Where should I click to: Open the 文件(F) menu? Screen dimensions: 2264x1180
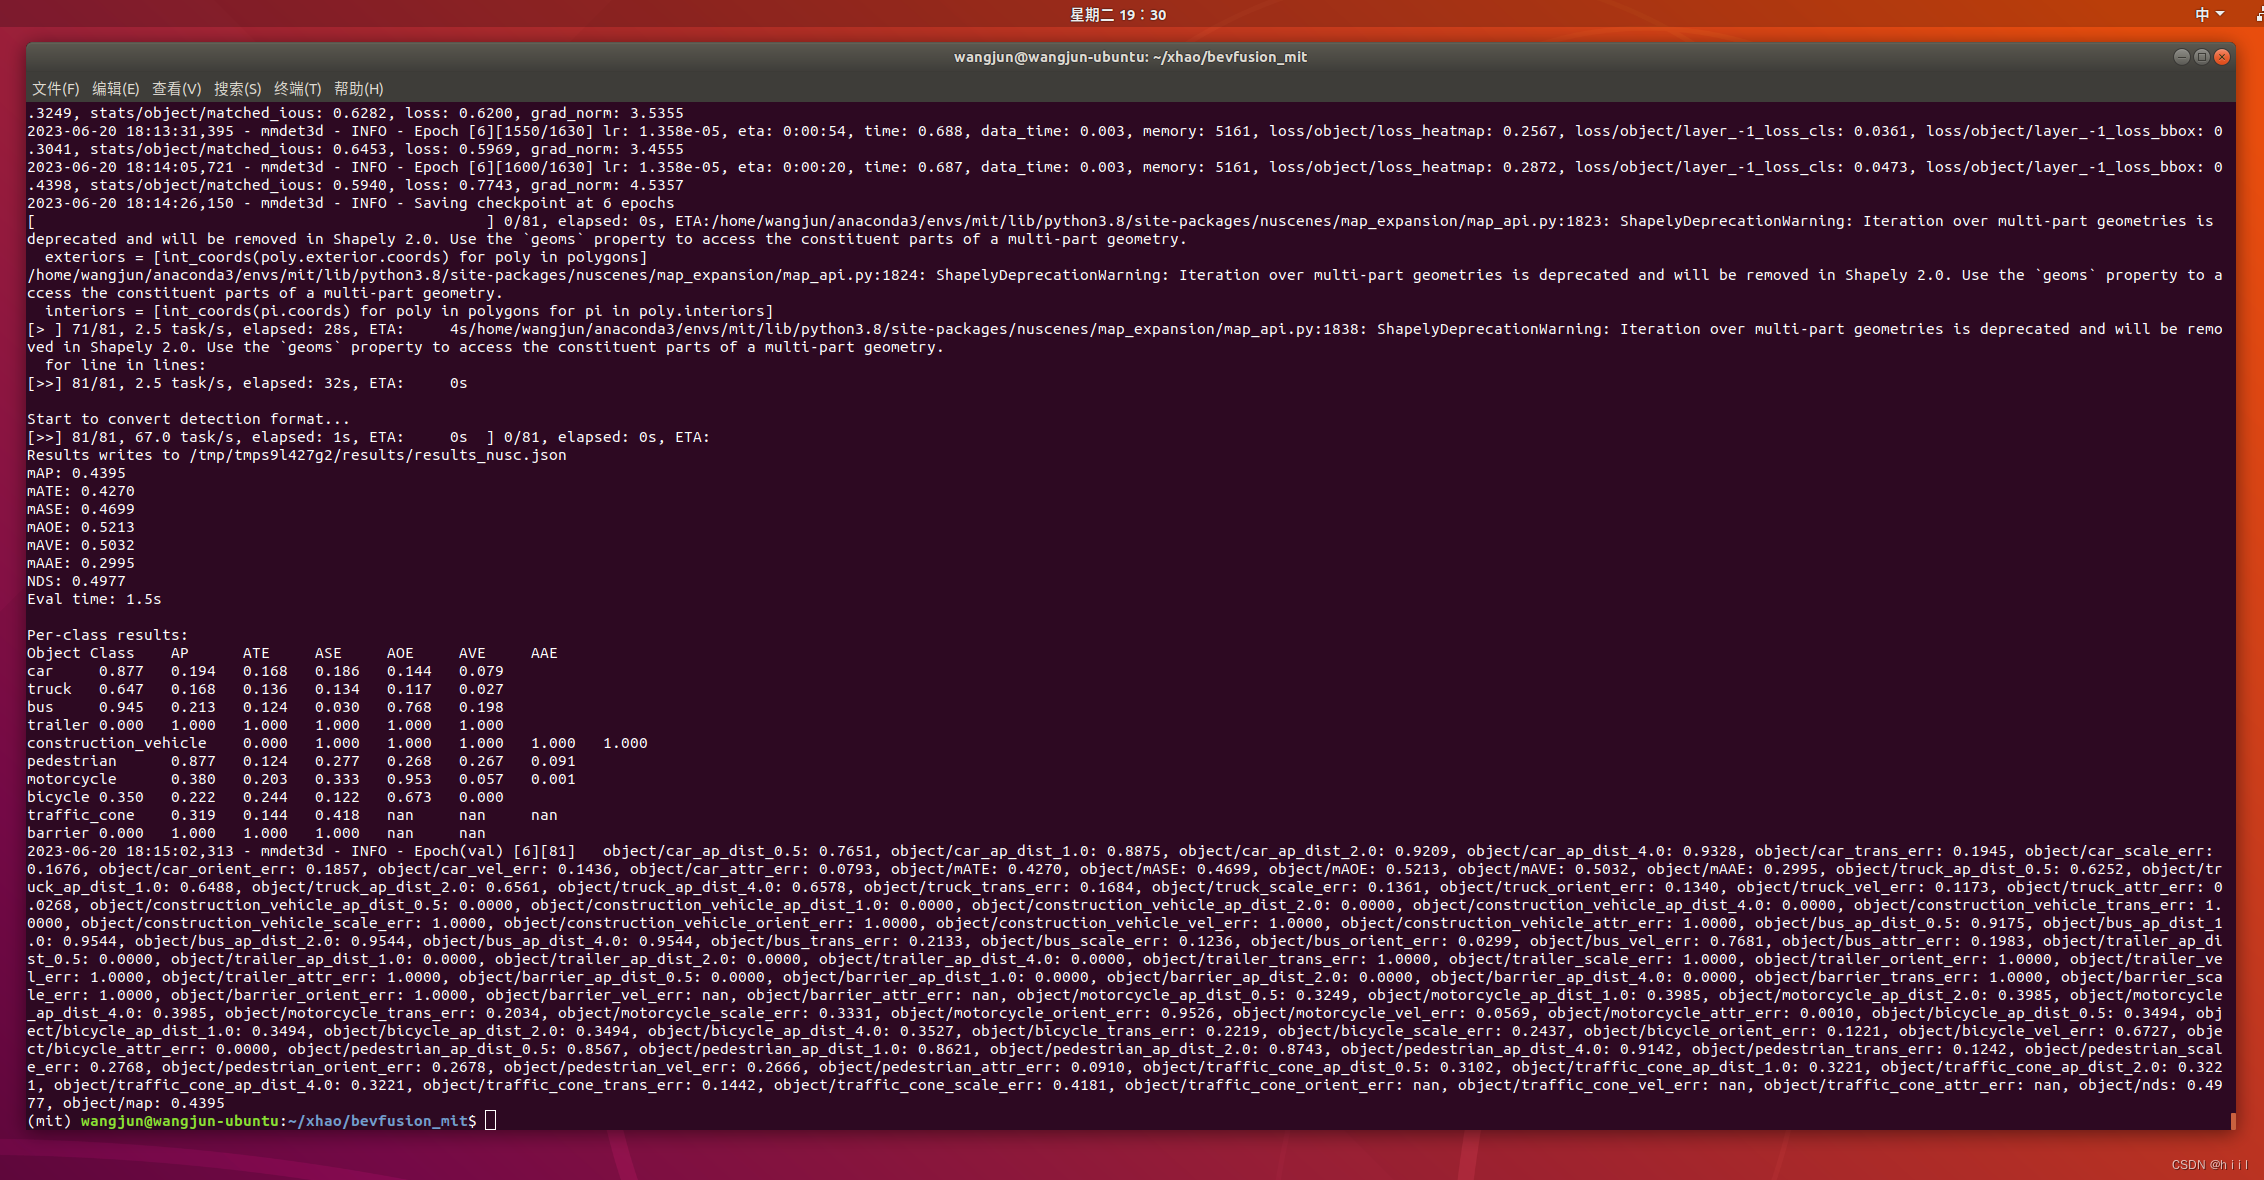[x=55, y=89]
